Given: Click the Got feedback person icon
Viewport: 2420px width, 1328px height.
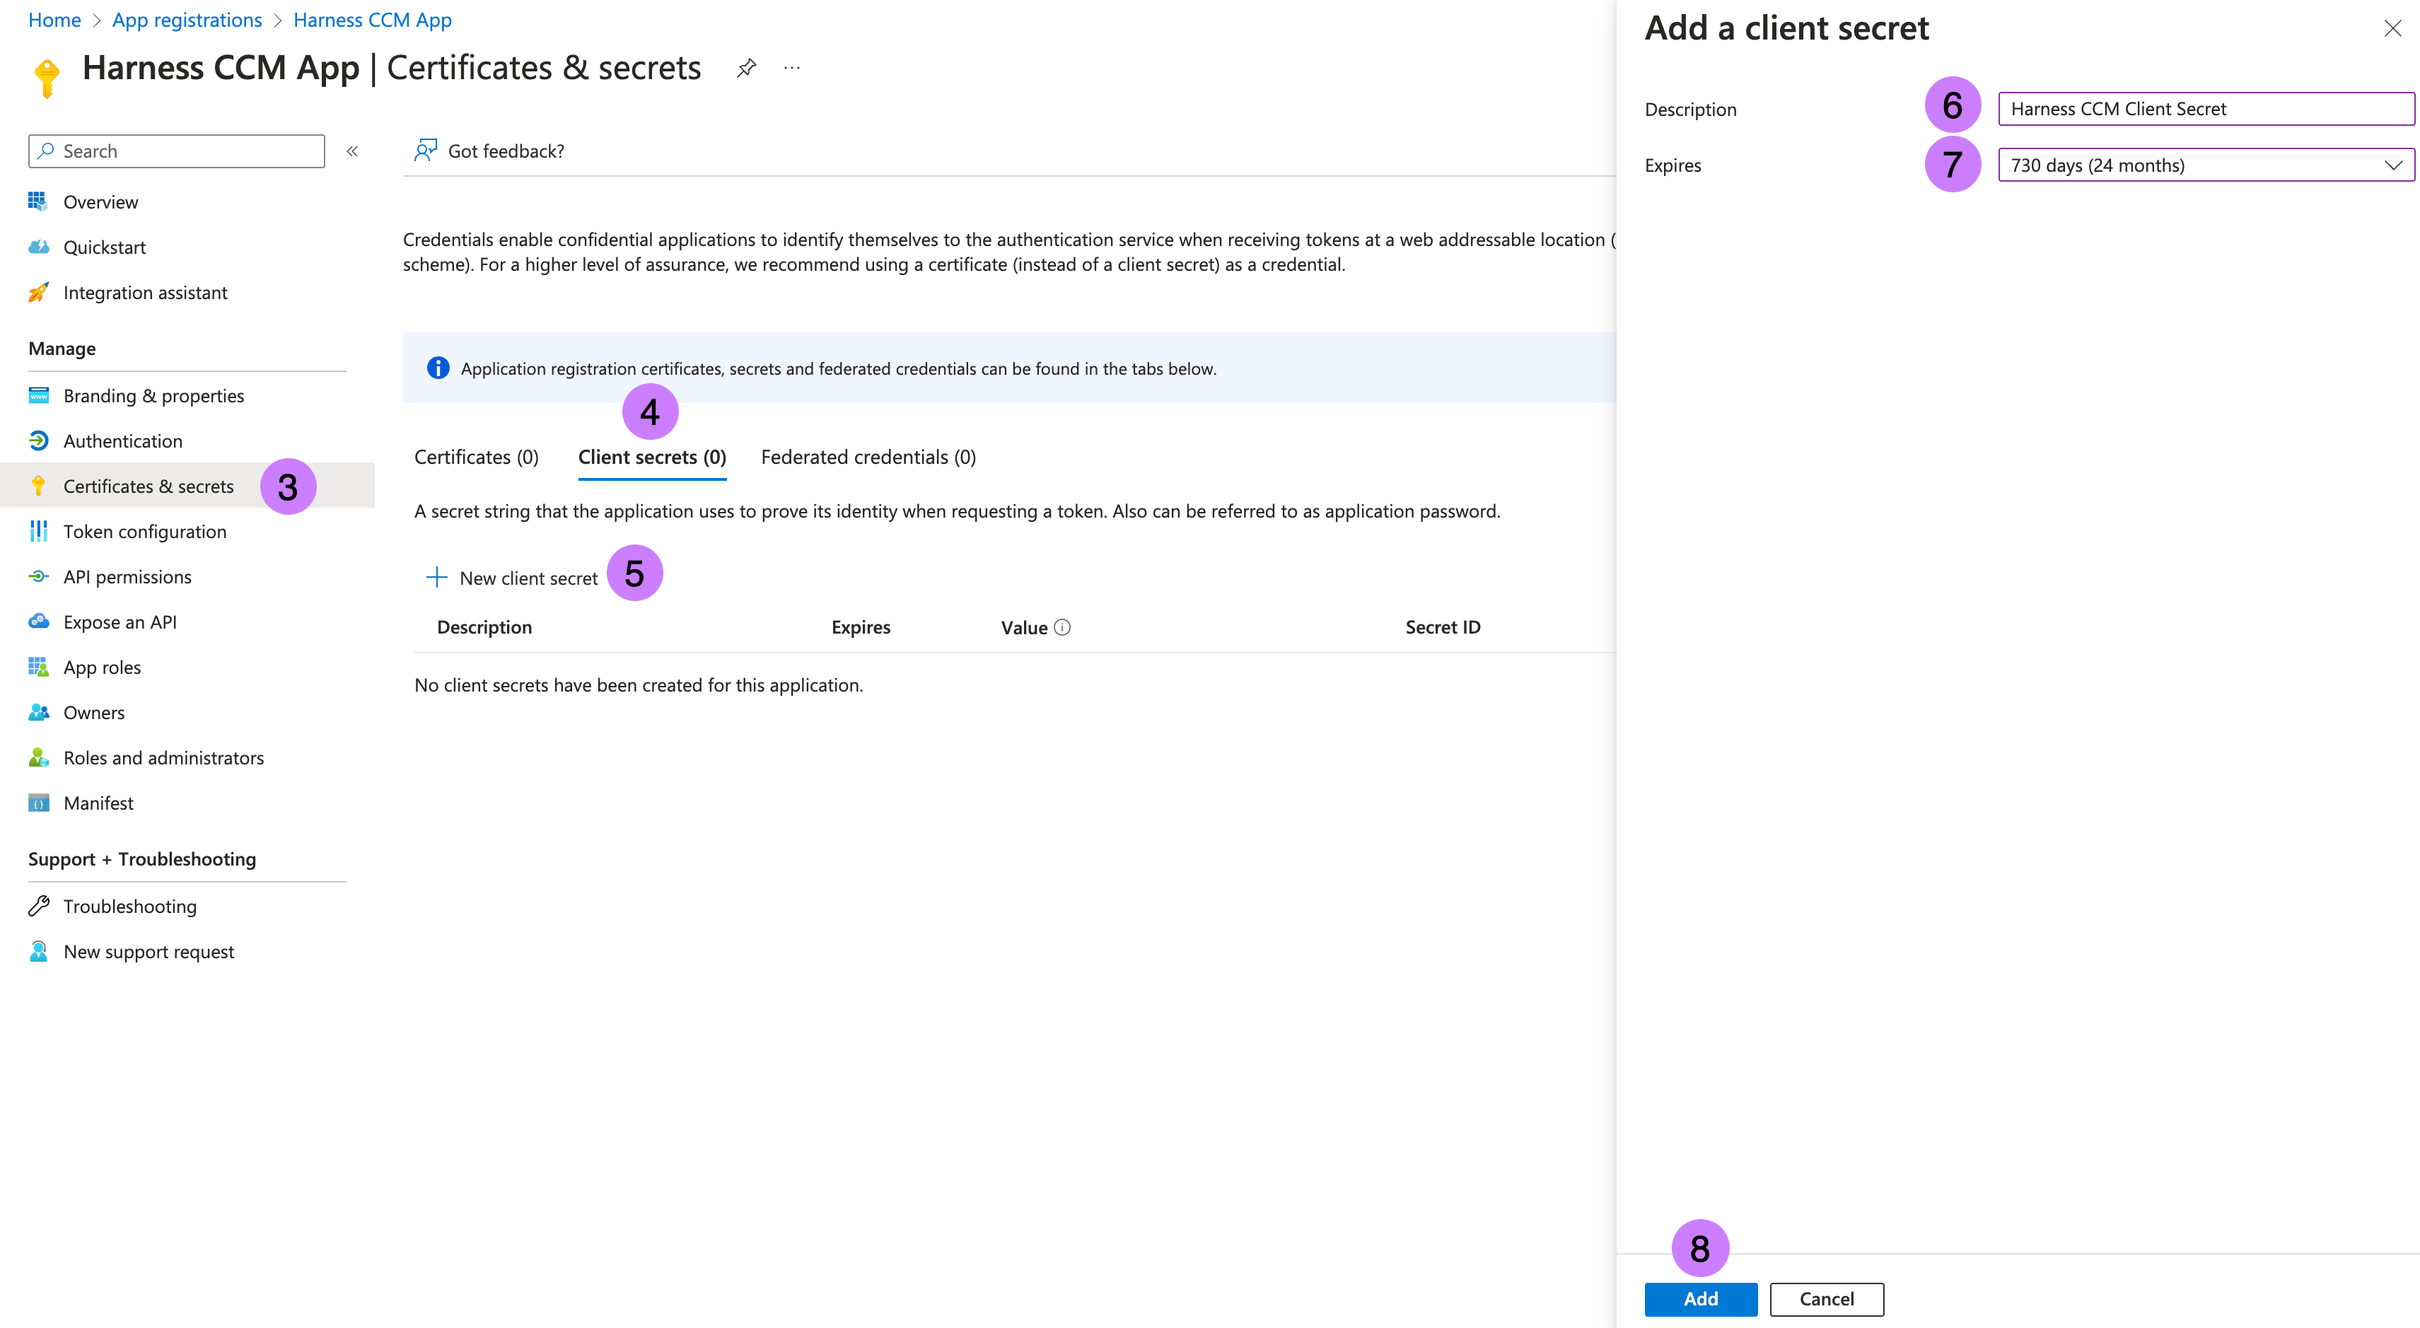Looking at the screenshot, I should click(x=426, y=150).
